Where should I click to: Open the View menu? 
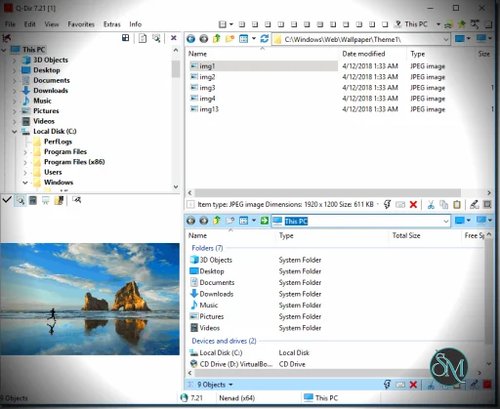pyautogui.click(x=52, y=24)
